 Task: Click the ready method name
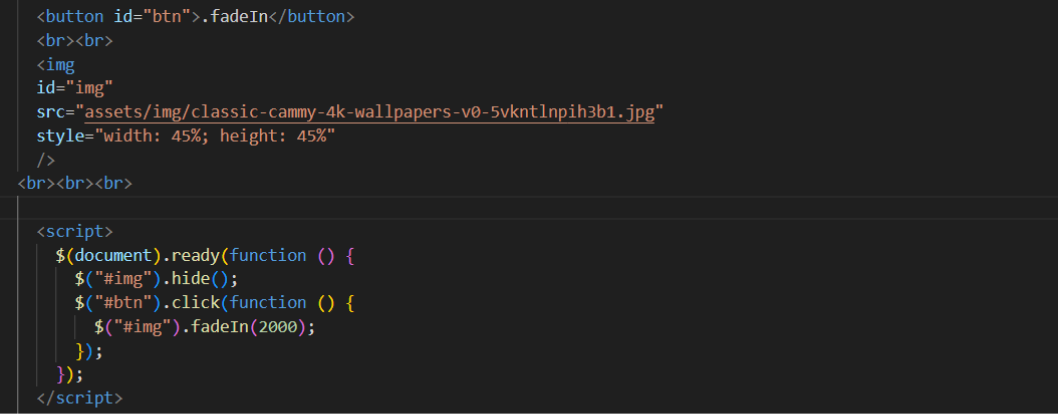[x=196, y=255]
